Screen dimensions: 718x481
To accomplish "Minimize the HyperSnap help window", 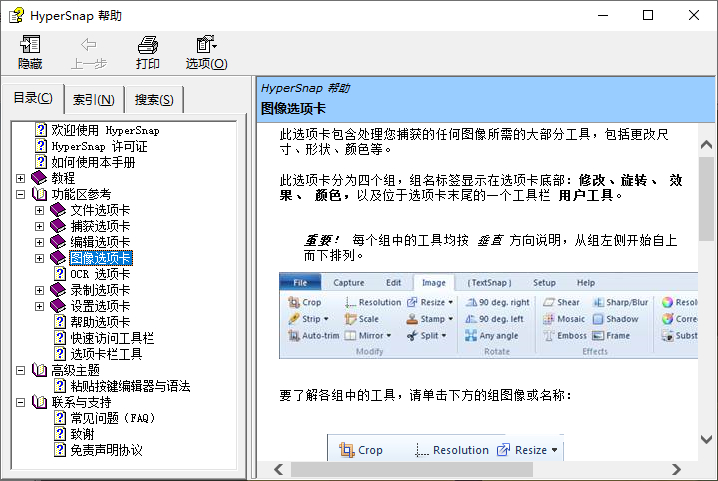I will click(x=603, y=15).
